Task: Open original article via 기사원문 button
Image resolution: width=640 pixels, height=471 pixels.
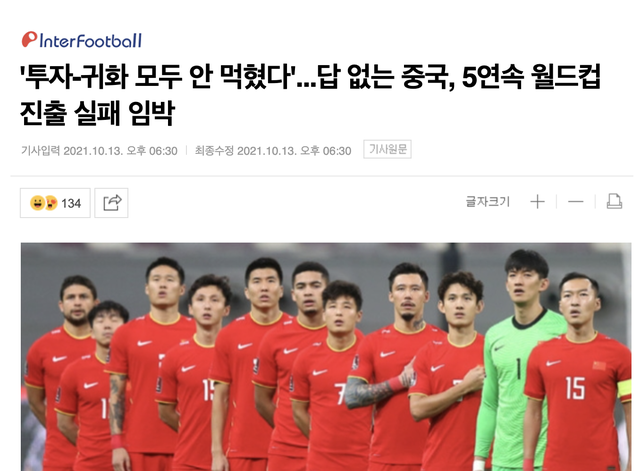Action: pyautogui.click(x=387, y=149)
